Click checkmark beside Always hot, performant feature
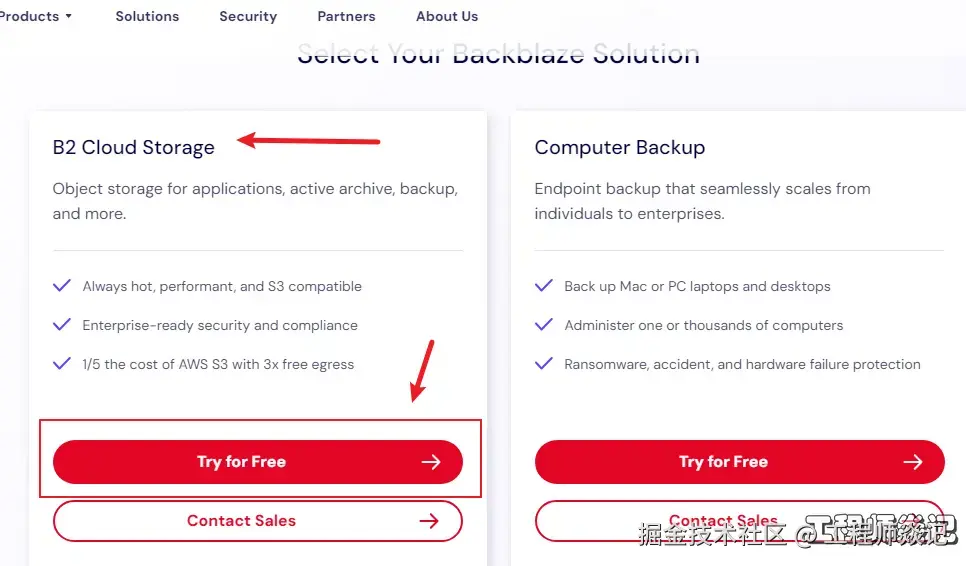The image size is (966, 566). point(62,286)
